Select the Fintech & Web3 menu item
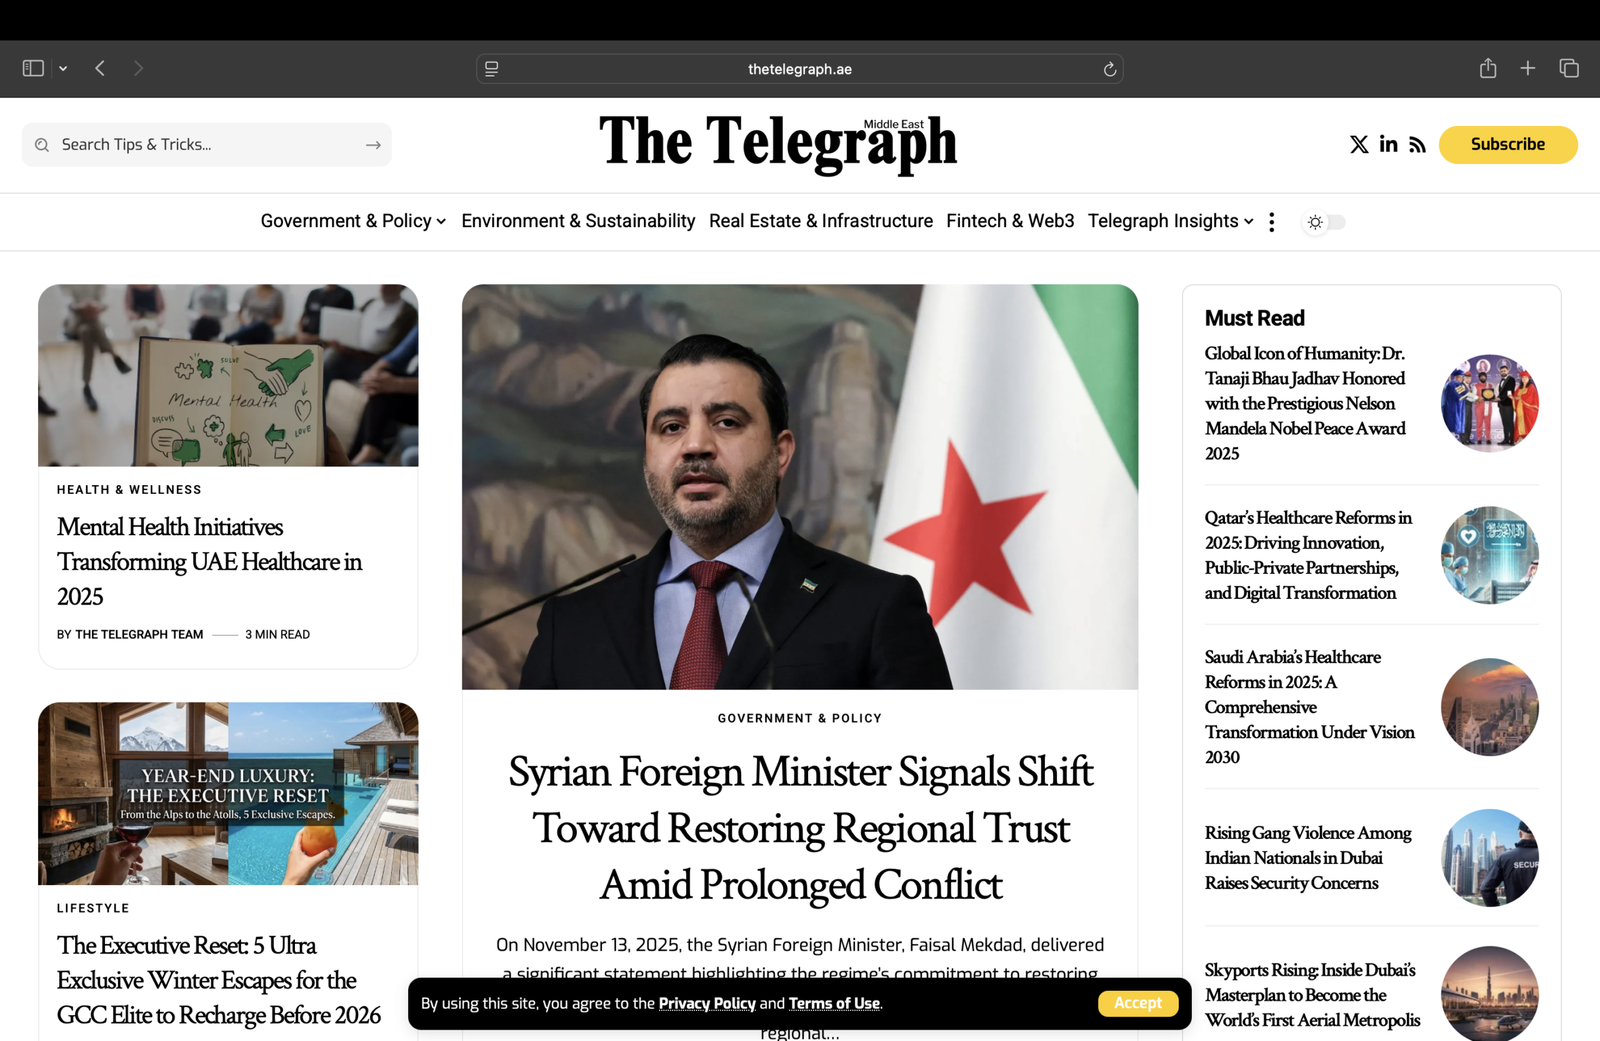Screen dimensions: 1600x1041 click(x=1010, y=221)
